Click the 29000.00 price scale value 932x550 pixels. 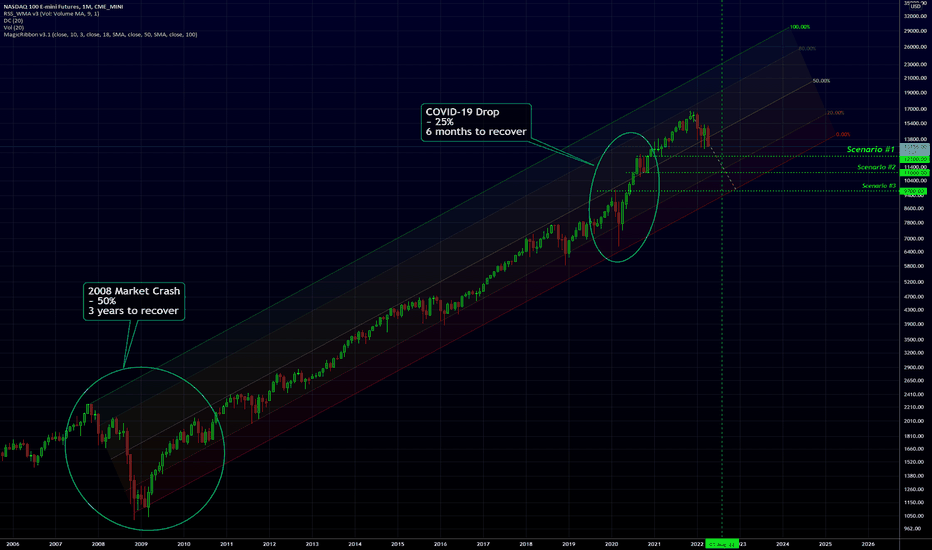tap(915, 31)
